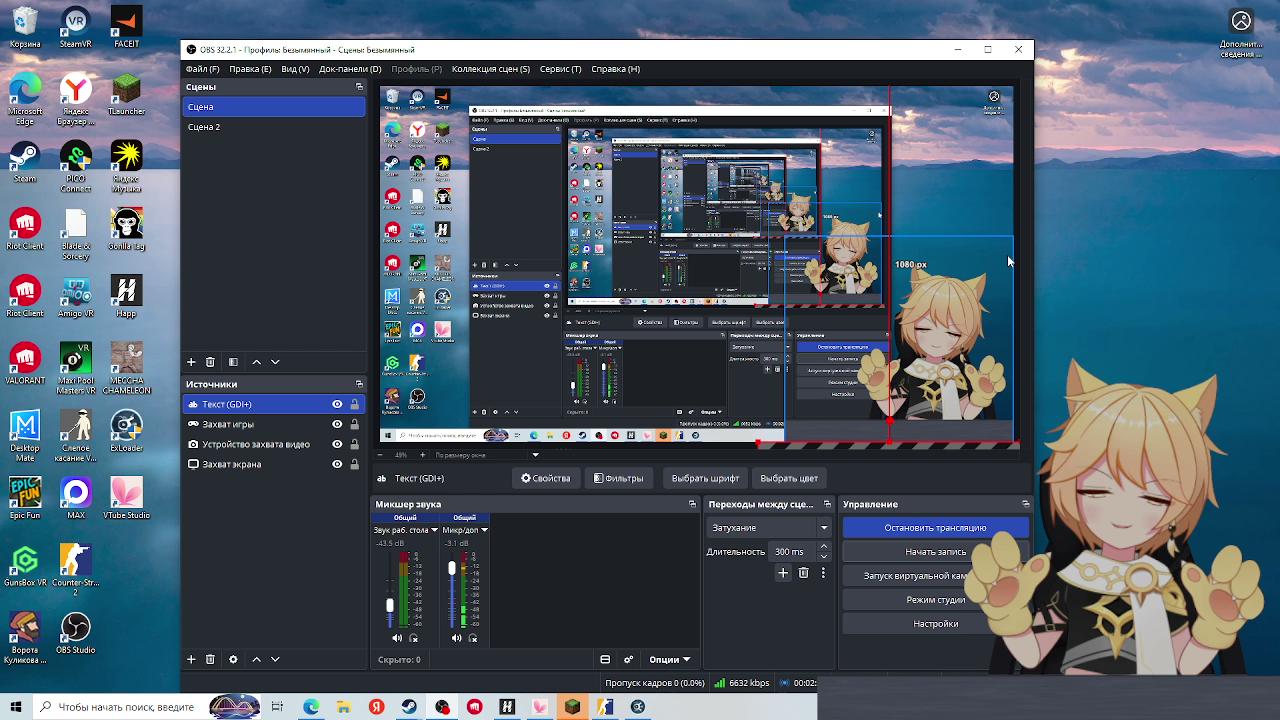Open Фильтры for the selected source
The width and height of the screenshot is (1280, 720).
point(619,478)
